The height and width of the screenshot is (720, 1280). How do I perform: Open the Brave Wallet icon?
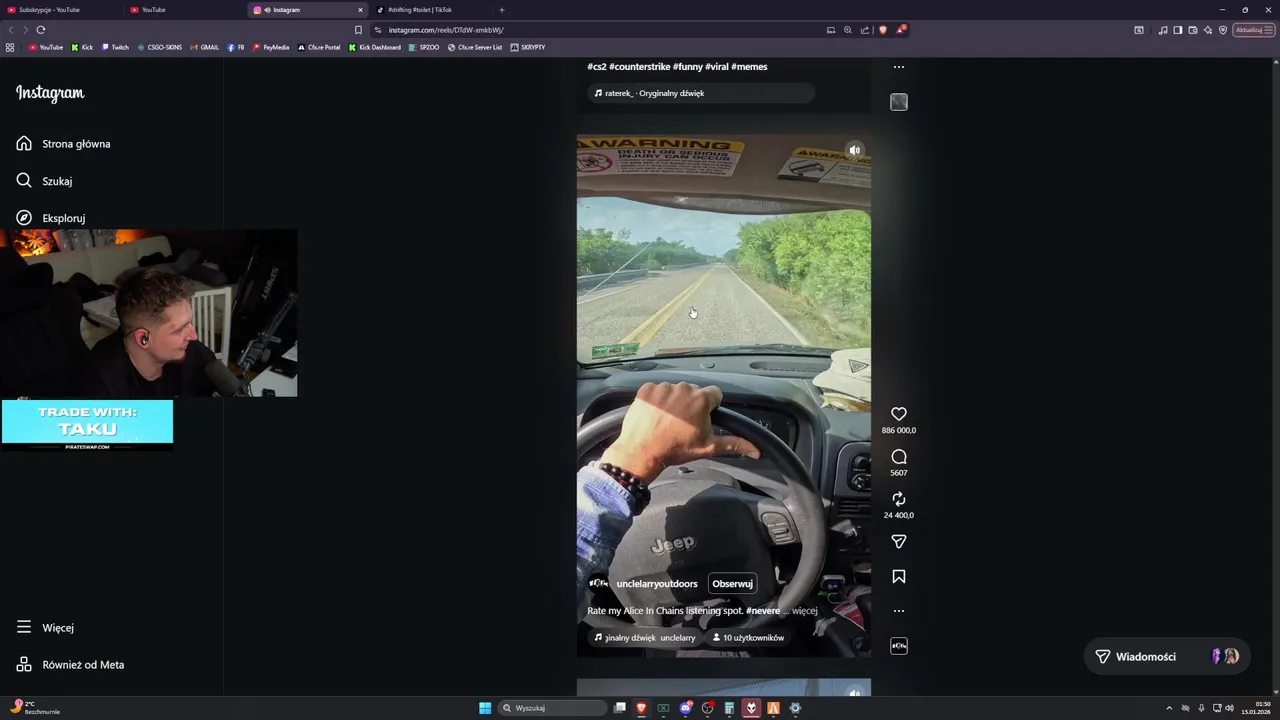pyautogui.click(x=1192, y=30)
